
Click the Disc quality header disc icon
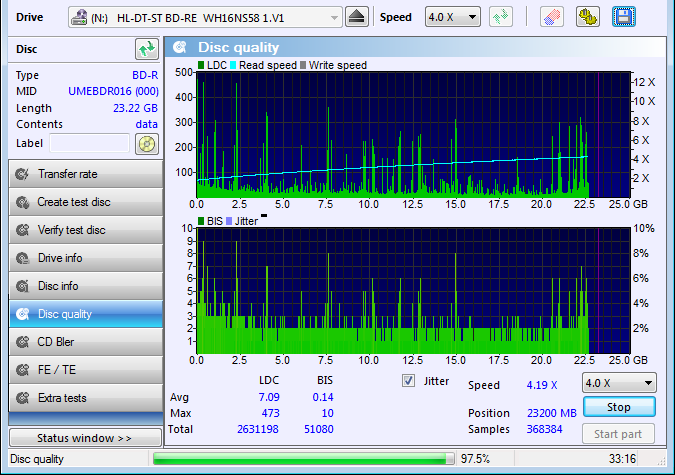click(180, 47)
